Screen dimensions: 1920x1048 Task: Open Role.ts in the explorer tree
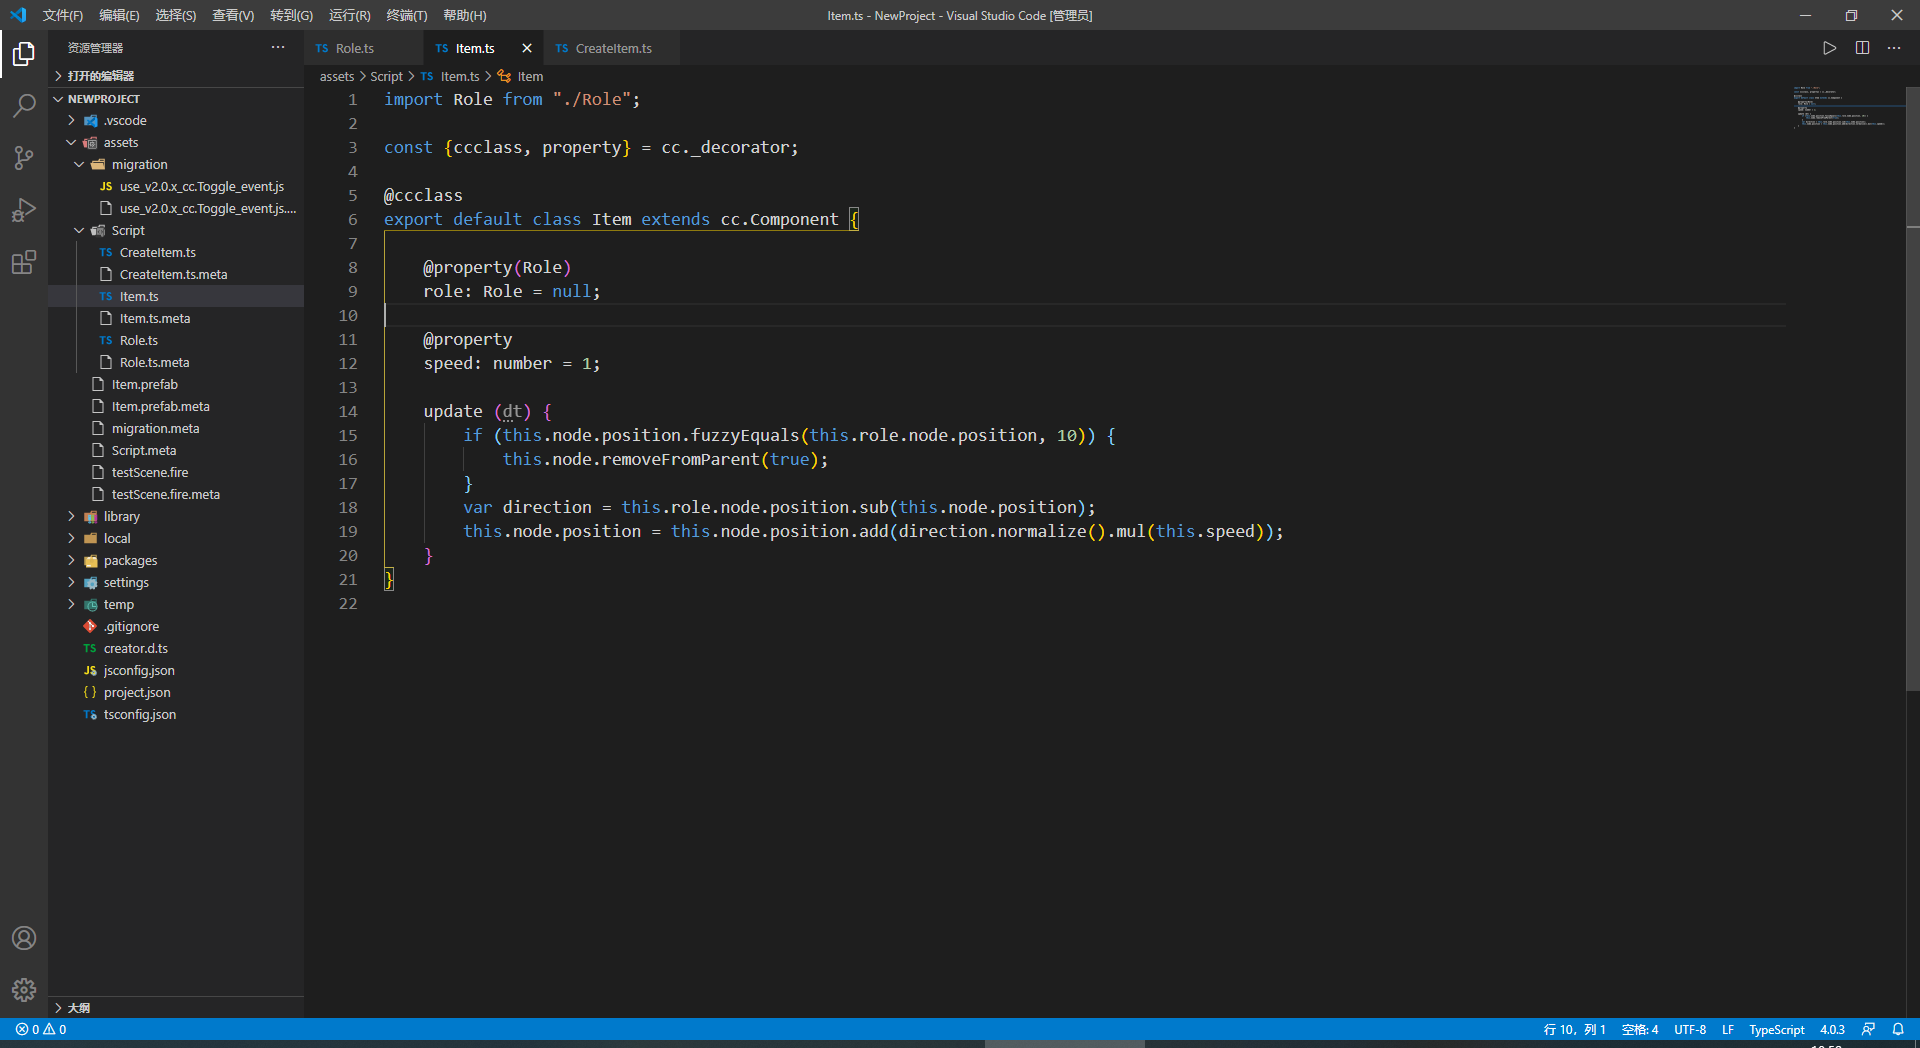138,341
